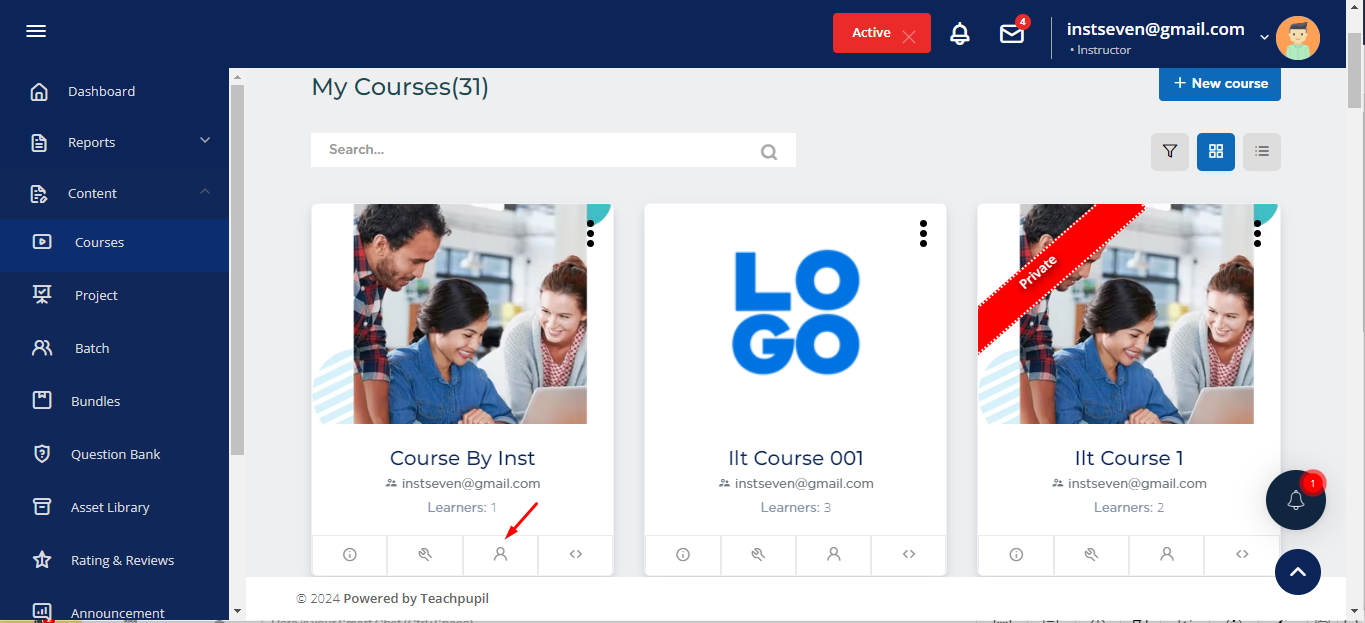Image resolution: width=1365 pixels, height=623 pixels.
Task: Click embed code icon under Course By Inst
Action: coord(576,555)
